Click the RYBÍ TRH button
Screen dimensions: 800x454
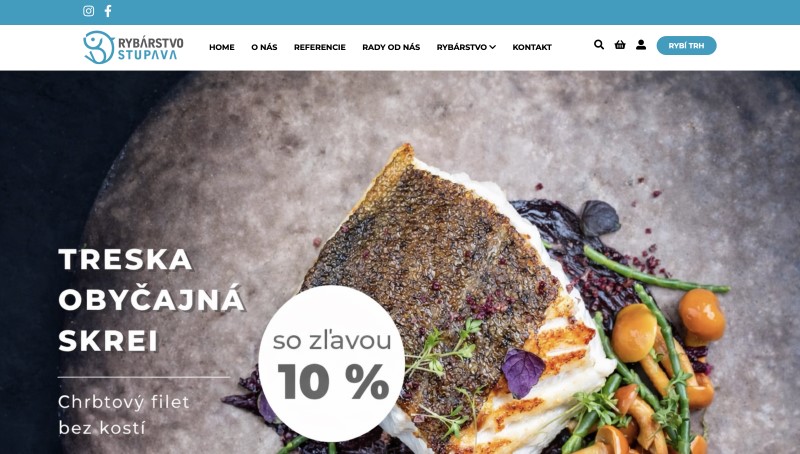tap(686, 45)
